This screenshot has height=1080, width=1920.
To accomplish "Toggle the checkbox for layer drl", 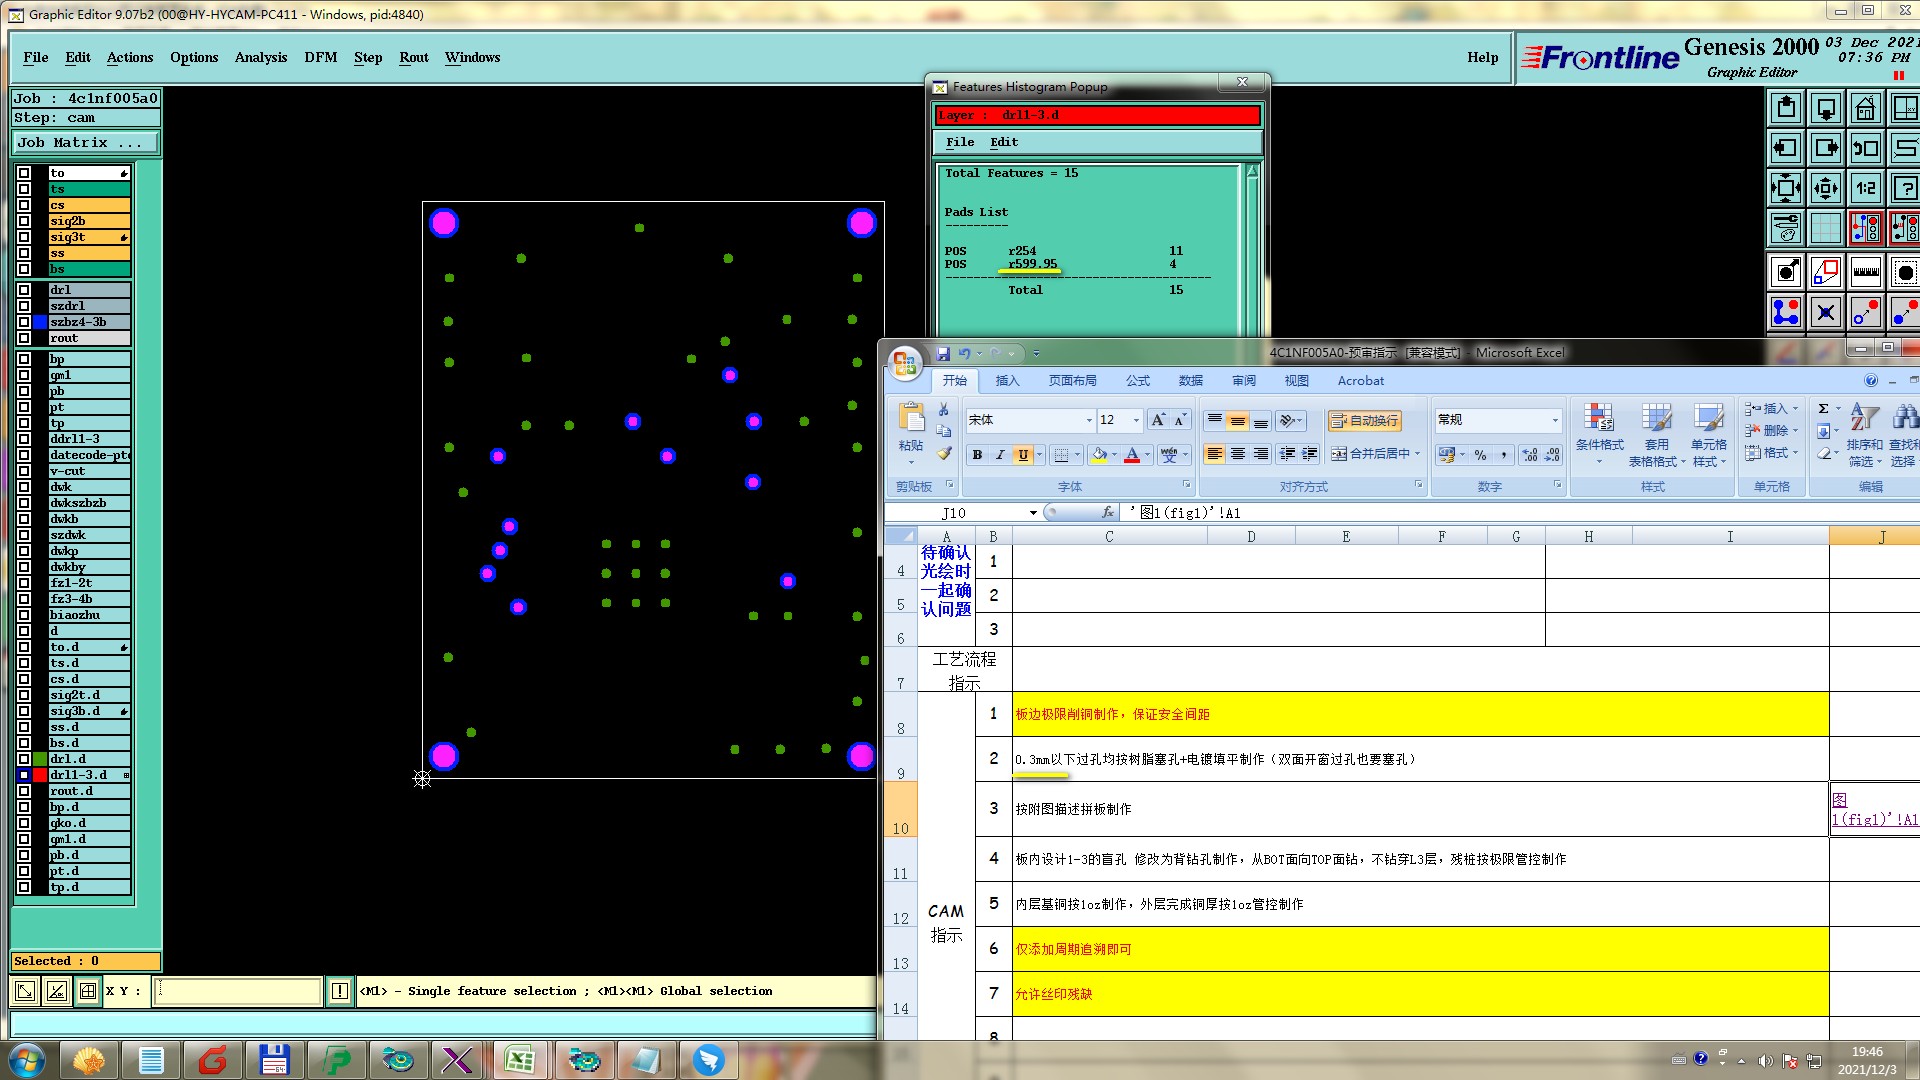I will tap(24, 290).
